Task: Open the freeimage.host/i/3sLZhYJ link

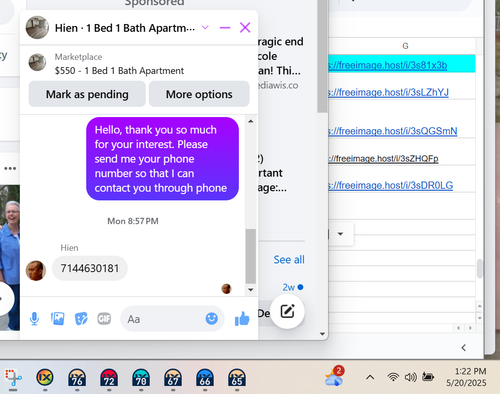Action: [x=389, y=92]
